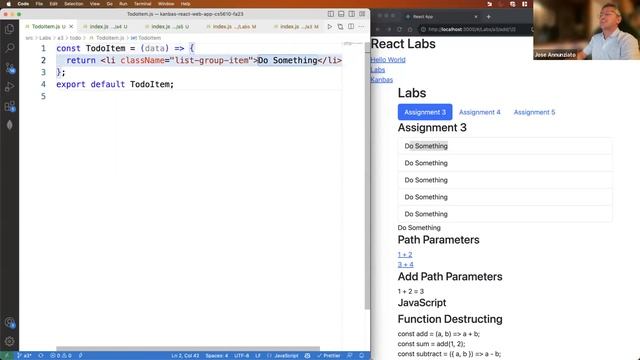
Task: Click the horizontal scrollbar of the editor
Action: tap(188, 349)
